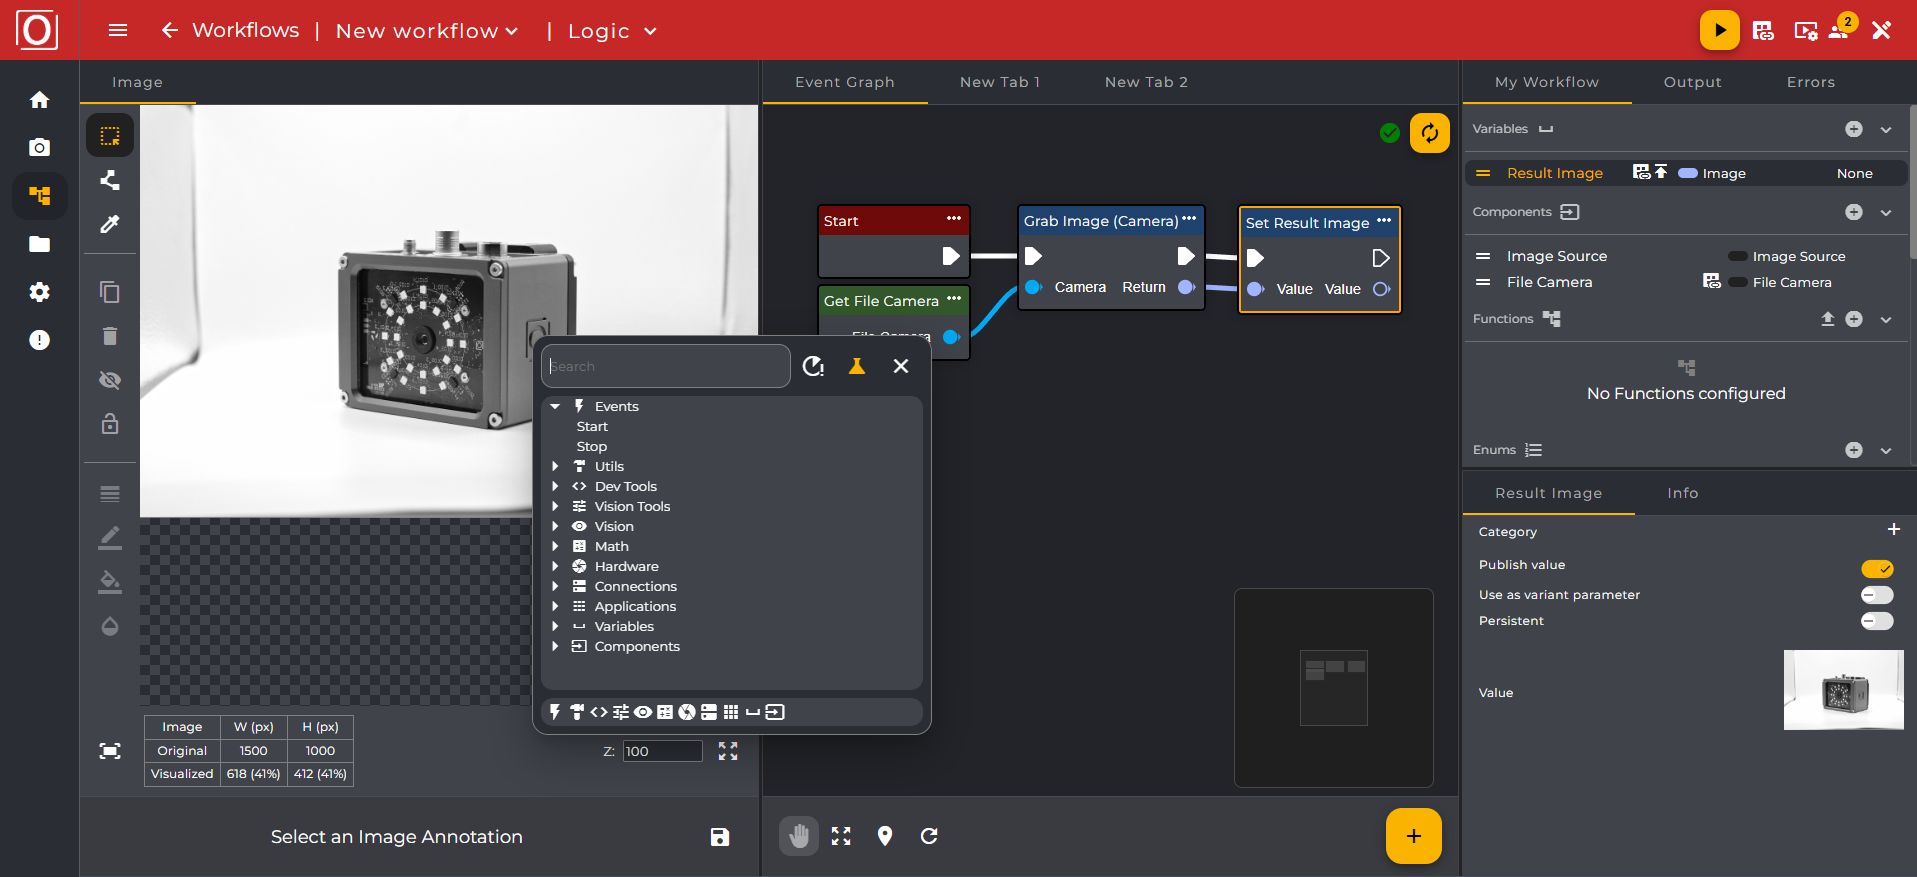Close the node search popup
Image resolution: width=1917 pixels, height=877 pixels.
[x=901, y=366]
